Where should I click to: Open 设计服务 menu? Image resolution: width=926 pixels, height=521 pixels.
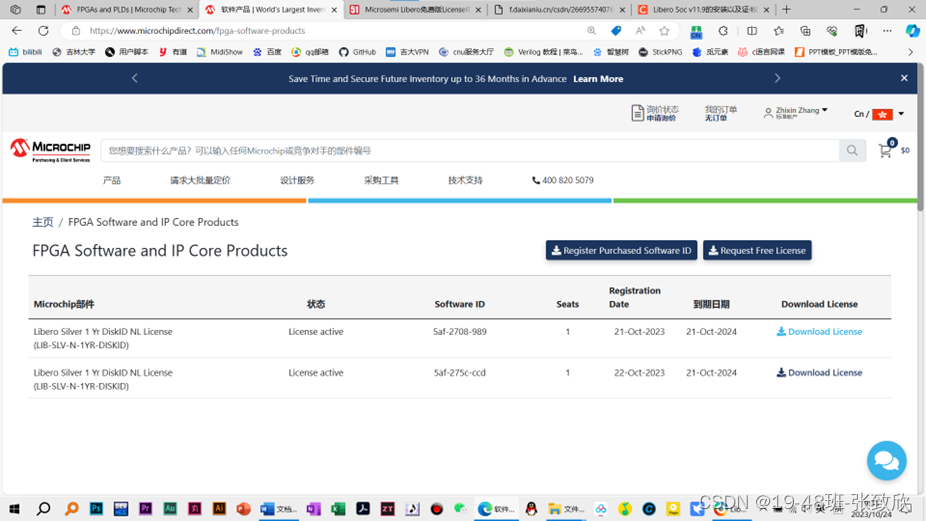pos(297,180)
